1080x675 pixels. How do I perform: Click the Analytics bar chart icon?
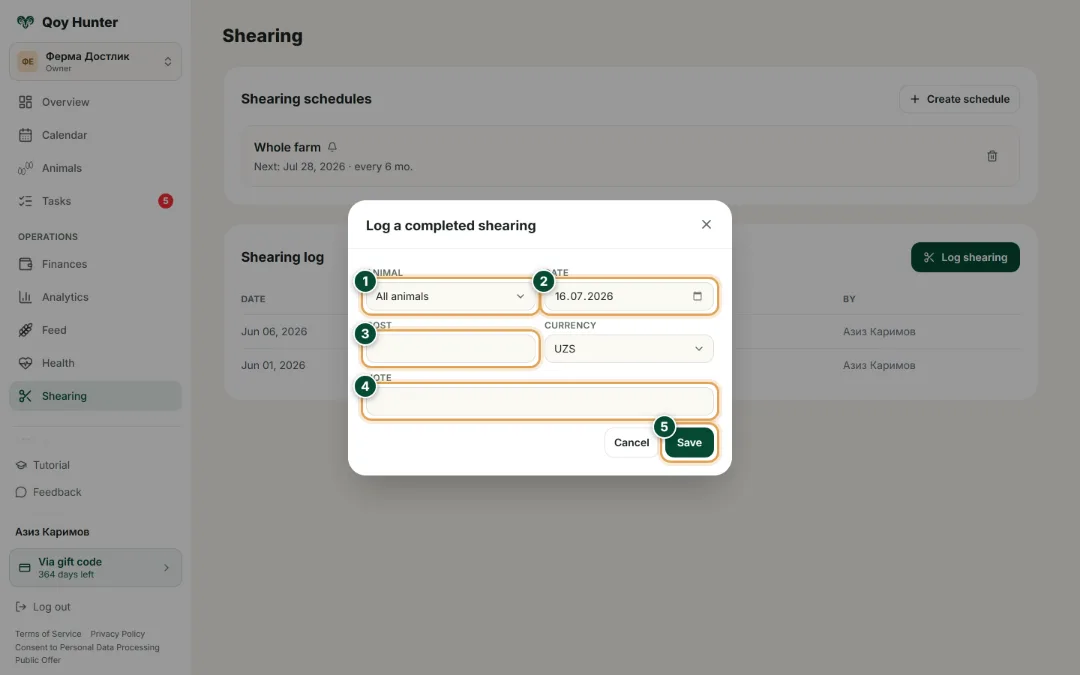click(x=25, y=297)
